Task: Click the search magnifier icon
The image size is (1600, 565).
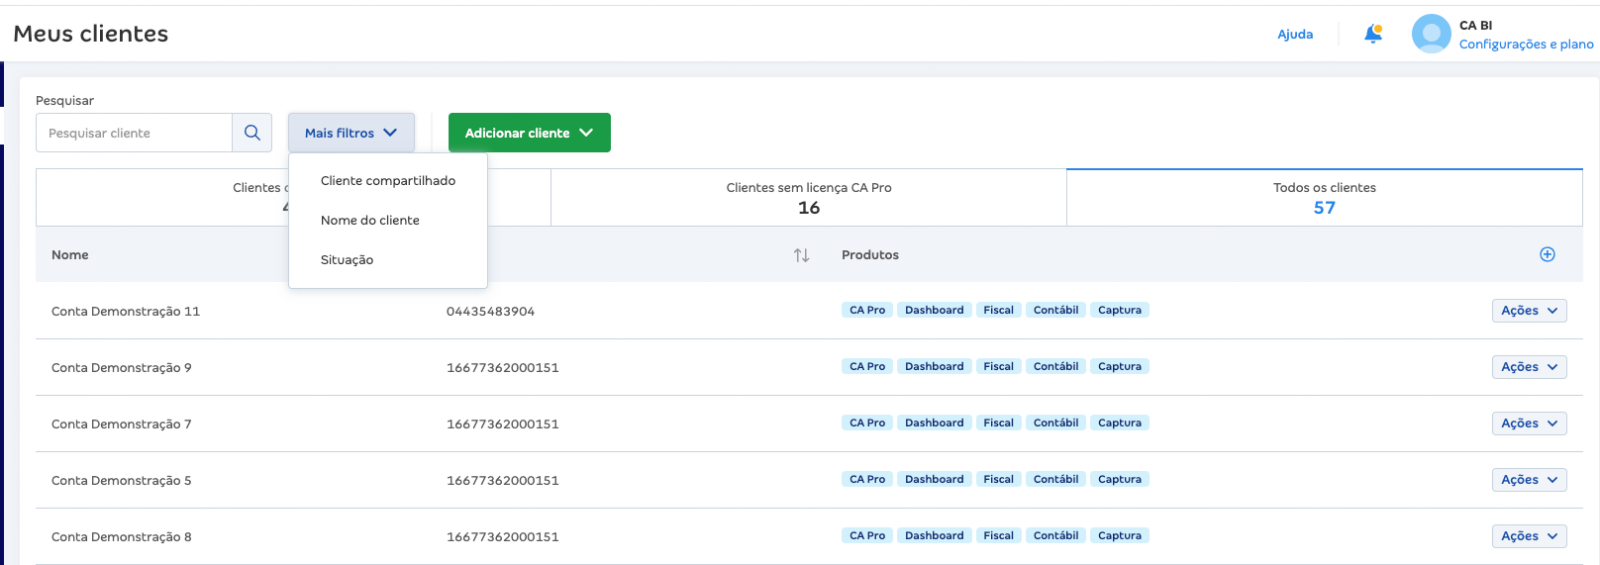Action: (x=252, y=133)
